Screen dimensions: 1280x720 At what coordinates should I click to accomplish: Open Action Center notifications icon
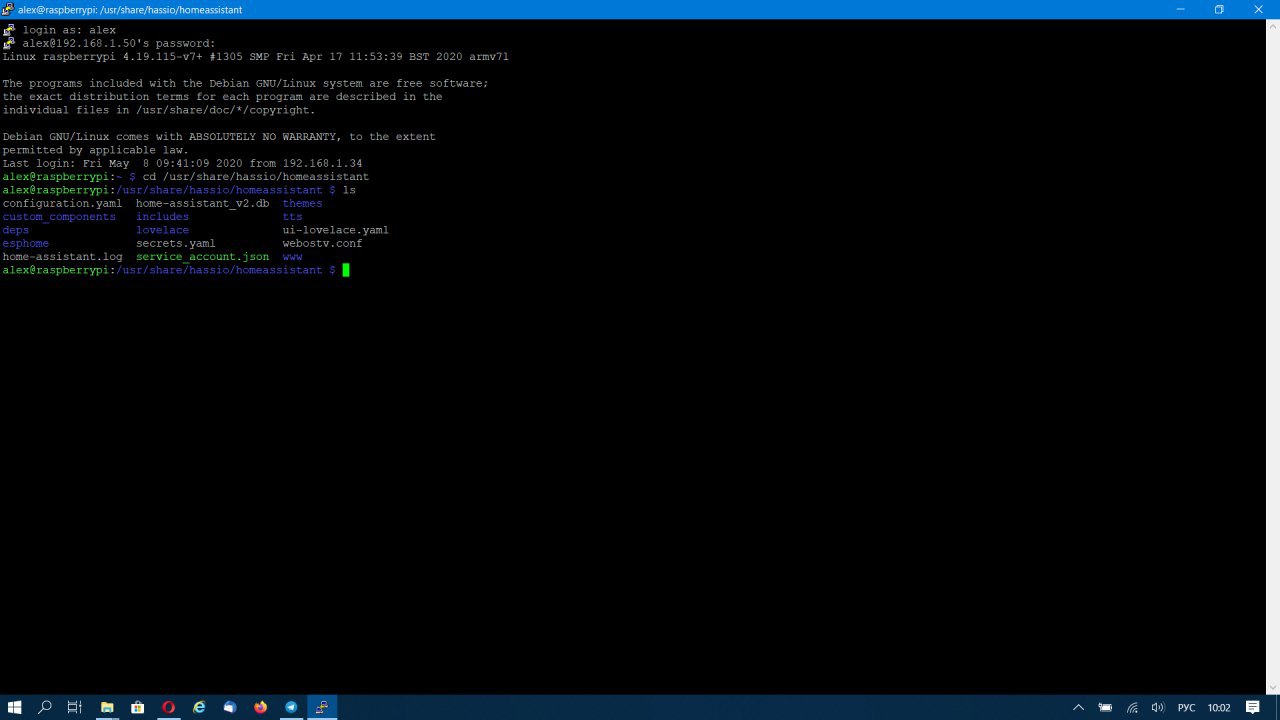click(1252, 707)
